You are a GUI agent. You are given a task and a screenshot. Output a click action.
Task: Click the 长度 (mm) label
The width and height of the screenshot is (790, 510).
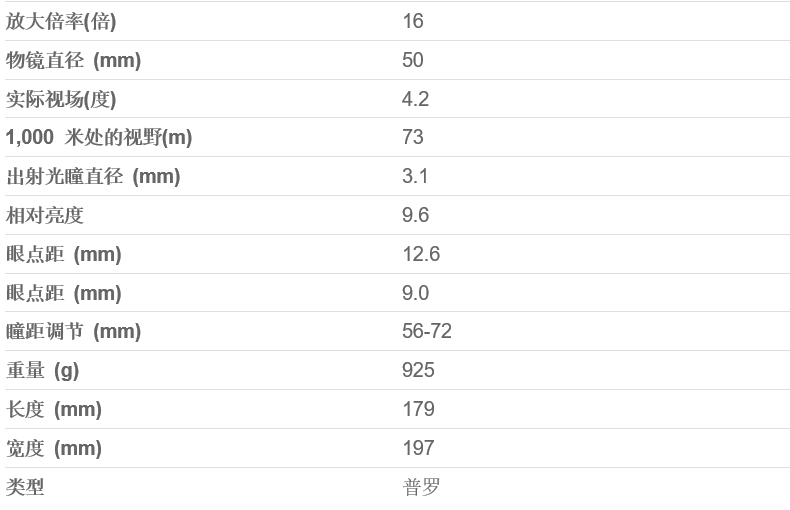[x=54, y=410]
